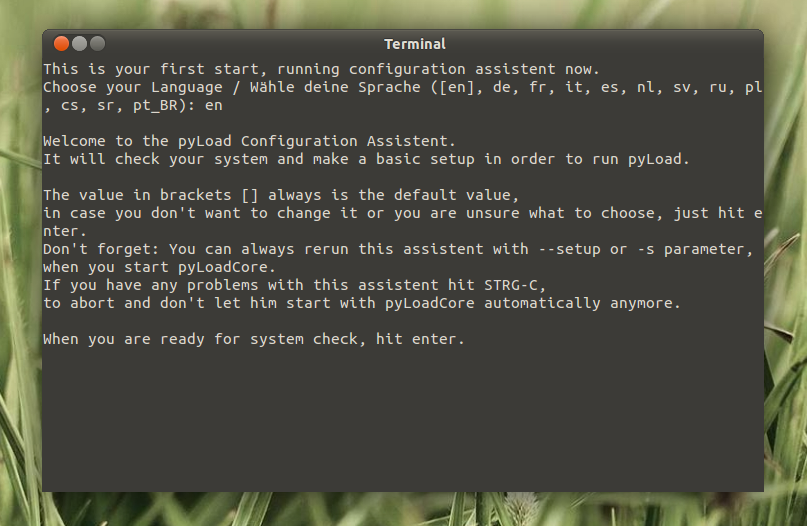Click the typed "en" language answer

(213, 105)
